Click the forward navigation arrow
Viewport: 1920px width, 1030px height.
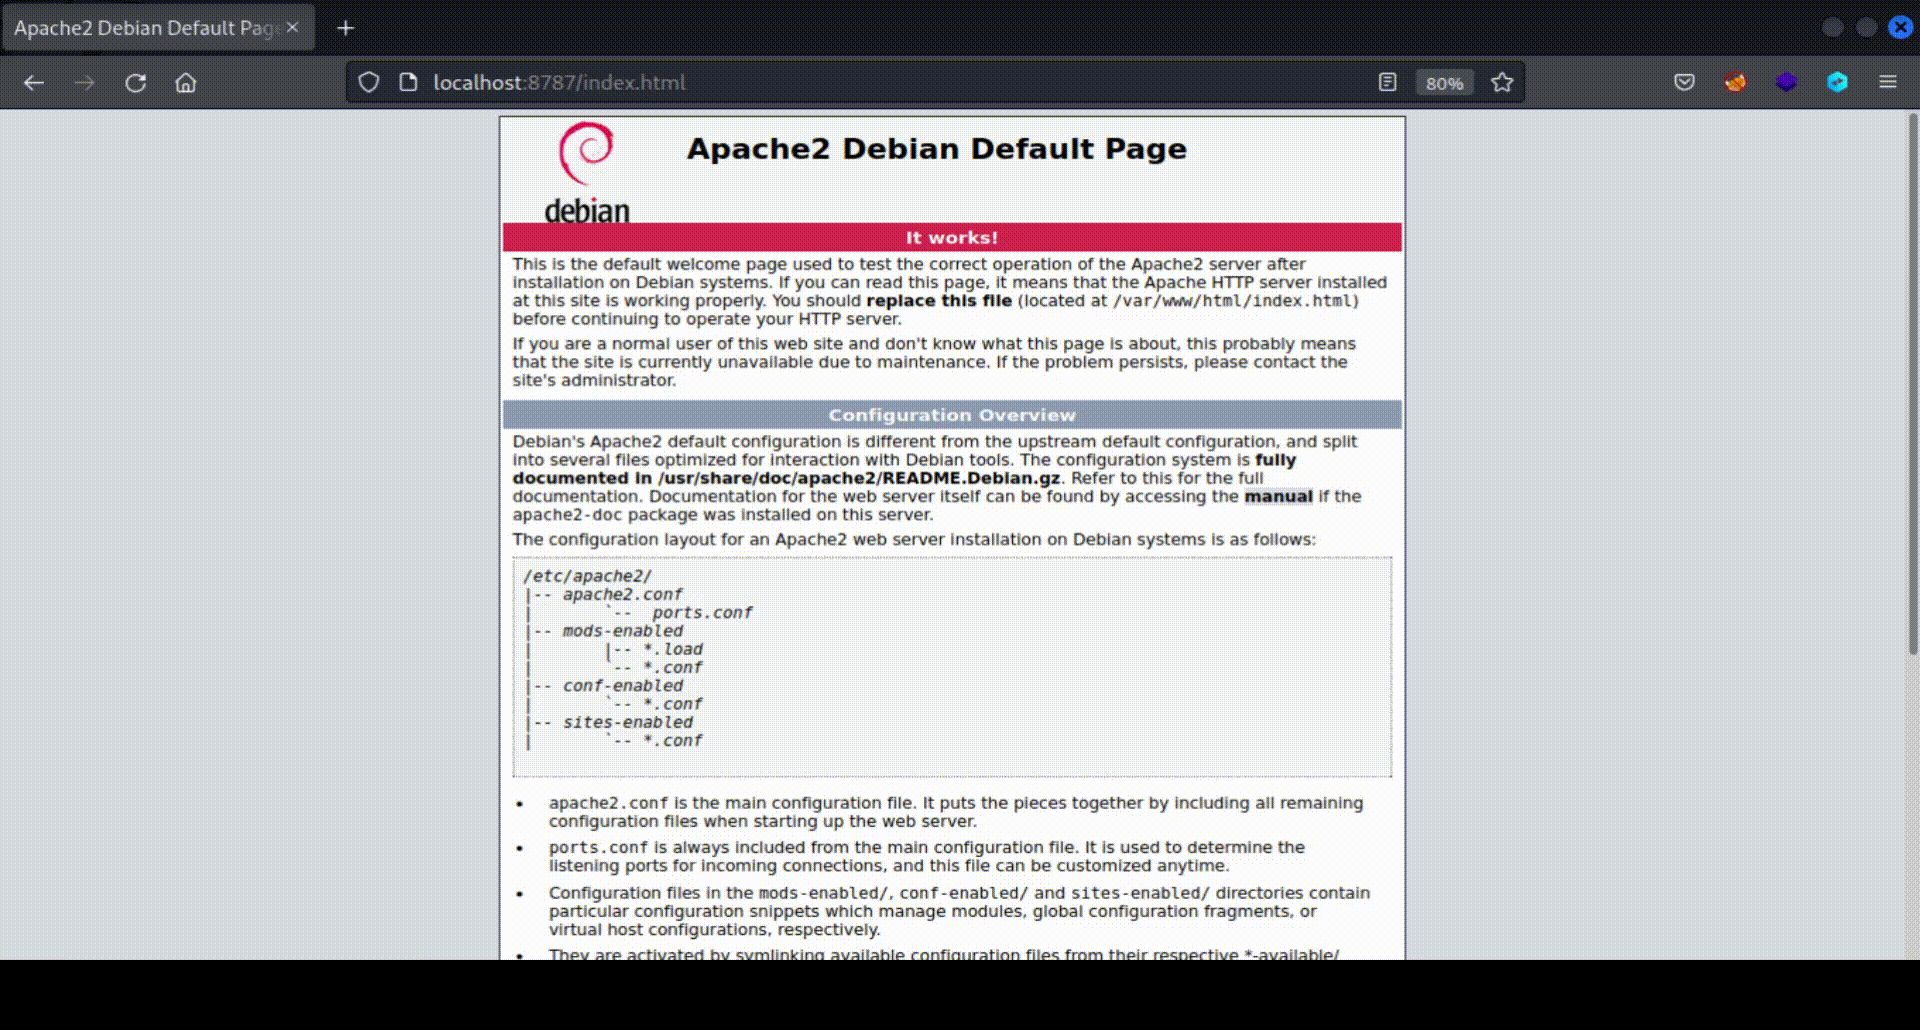[85, 83]
